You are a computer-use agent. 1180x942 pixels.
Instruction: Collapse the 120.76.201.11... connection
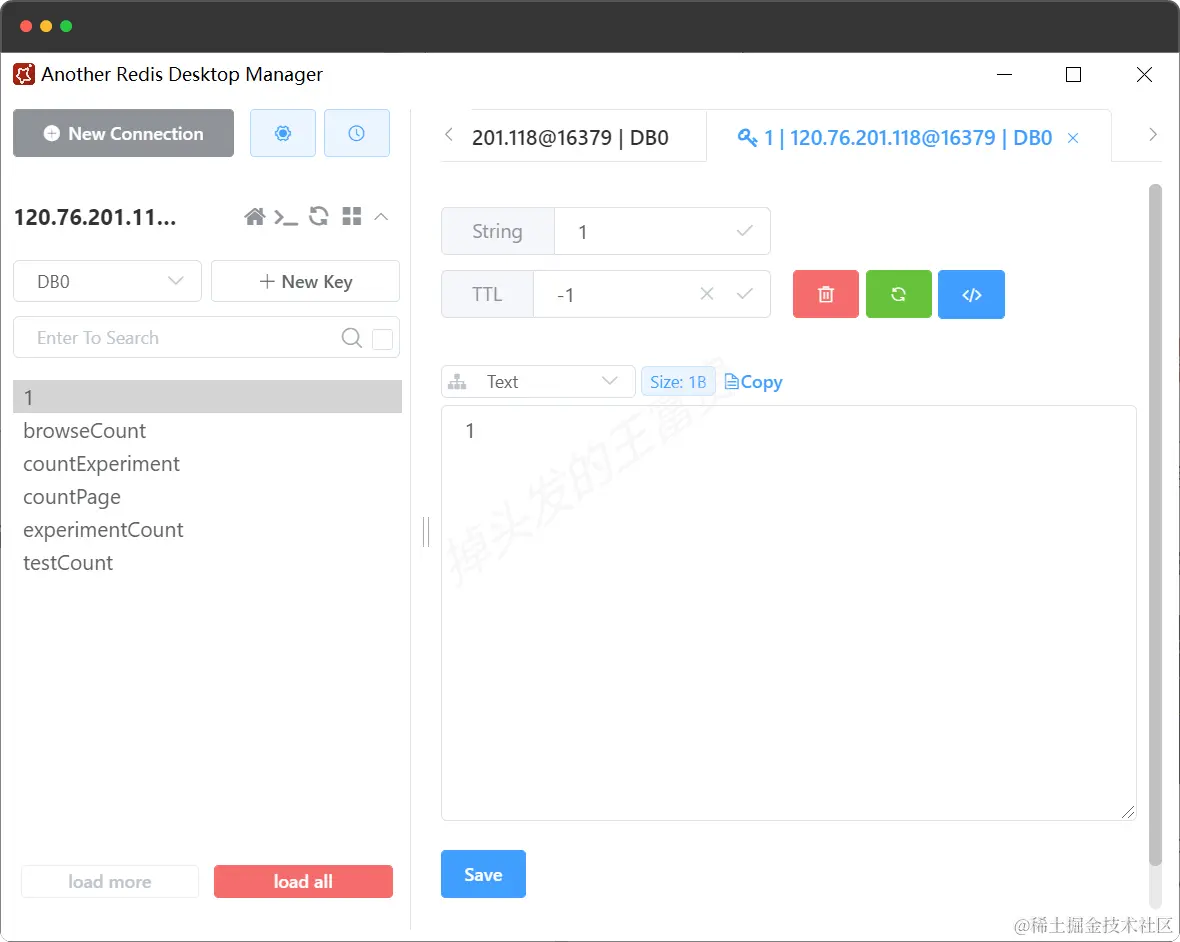[x=382, y=217]
